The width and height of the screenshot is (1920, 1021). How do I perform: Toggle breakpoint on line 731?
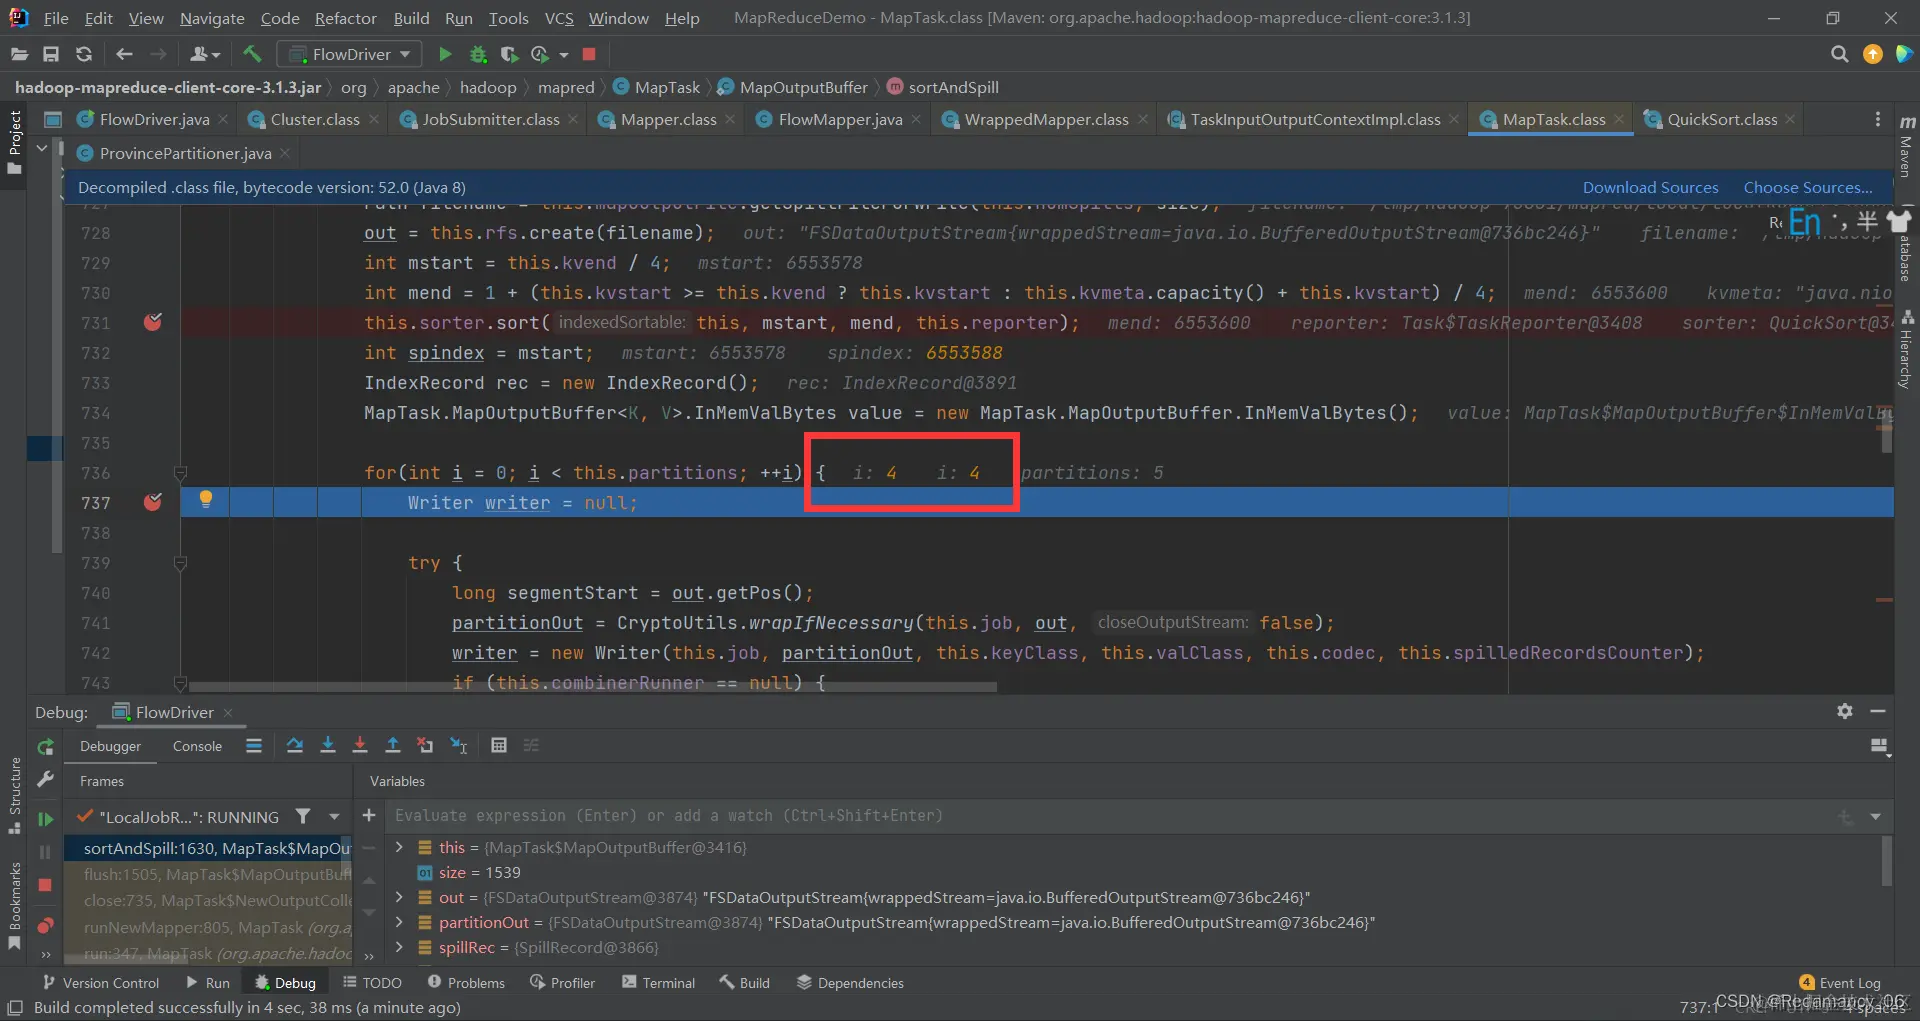click(x=153, y=322)
